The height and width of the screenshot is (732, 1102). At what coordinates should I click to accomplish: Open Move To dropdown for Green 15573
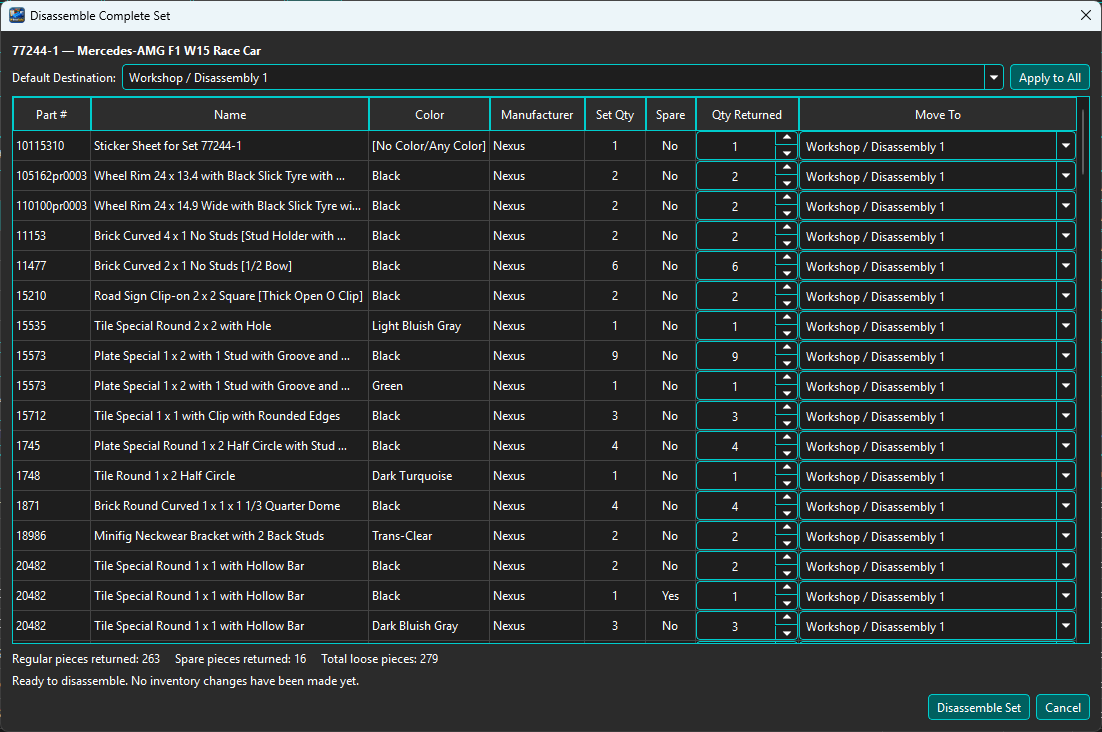click(1065, 386)
